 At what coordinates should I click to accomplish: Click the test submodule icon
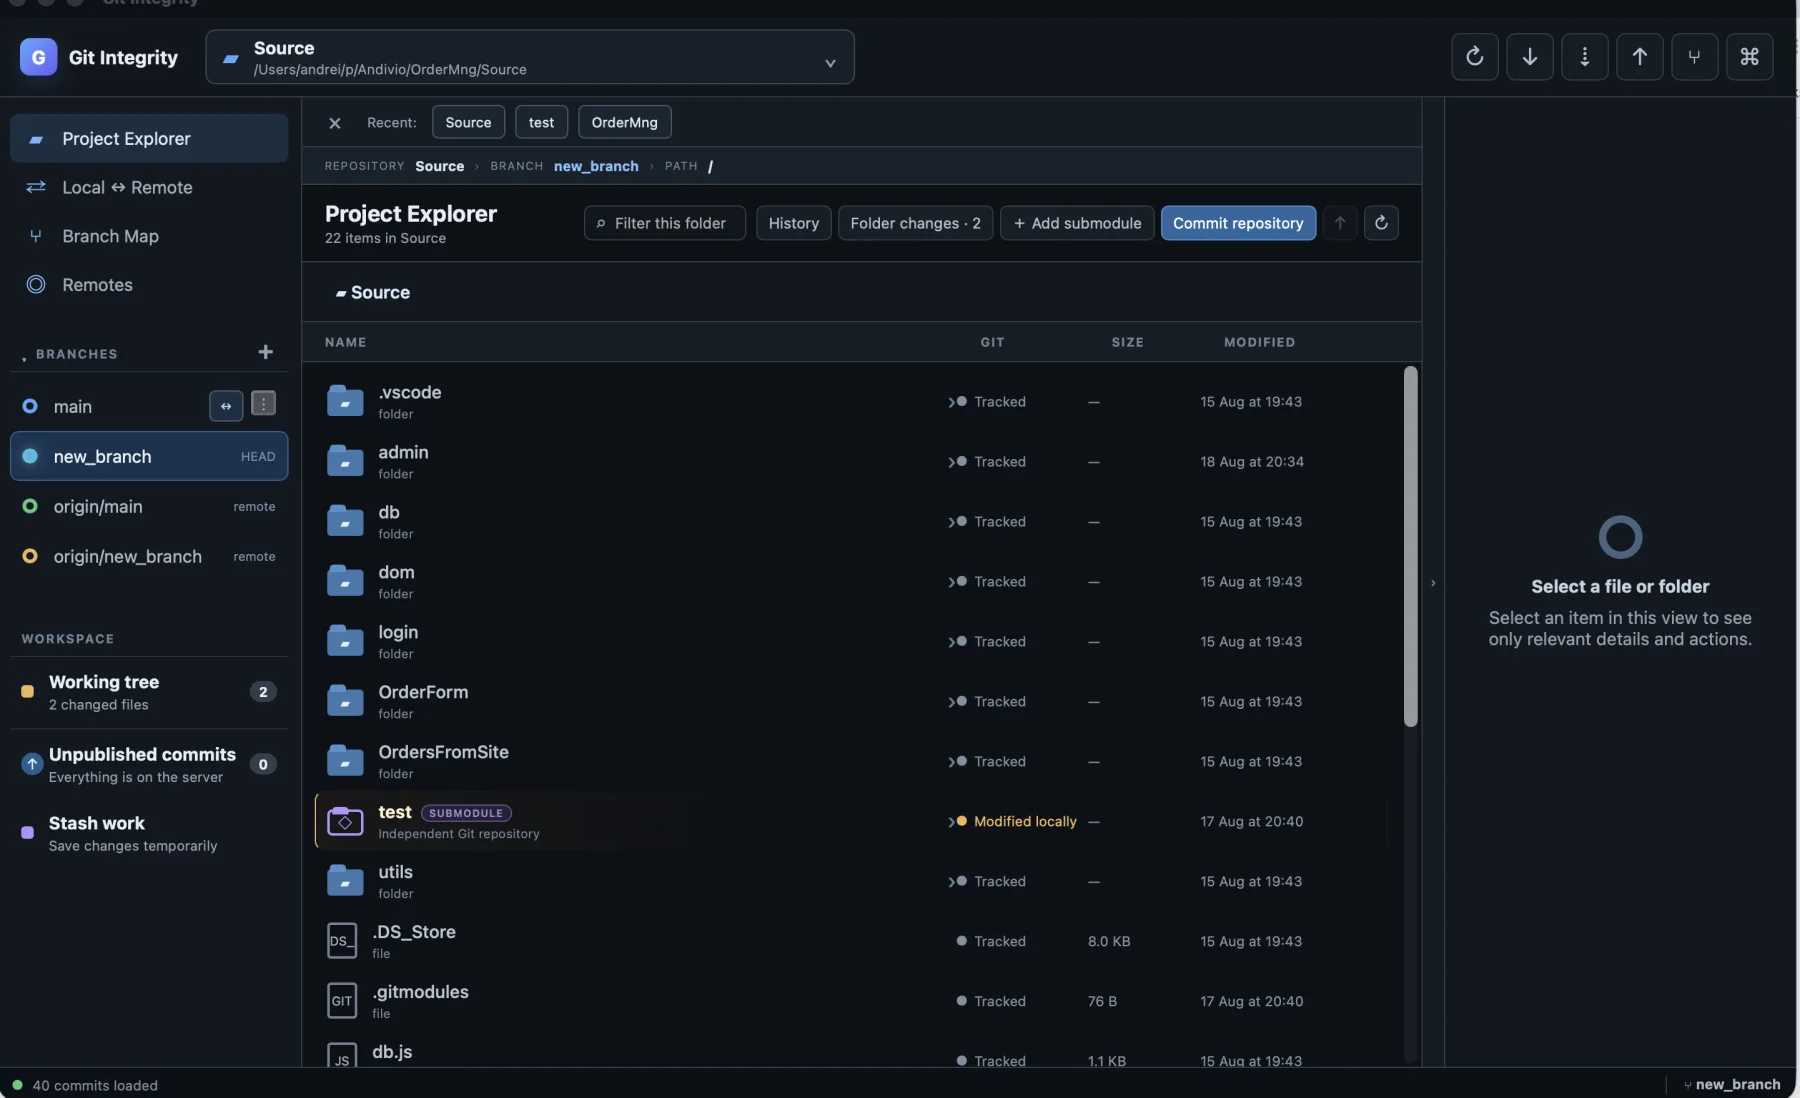(x=345, y=821)
